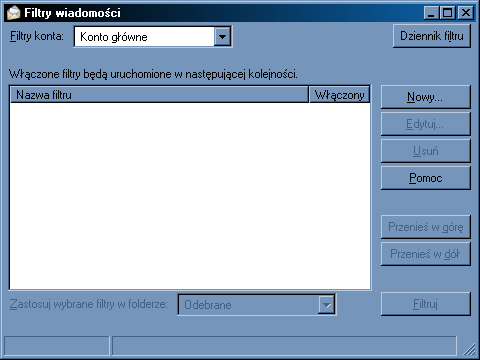Click the Odebrane folder combo box

[257, 305]
